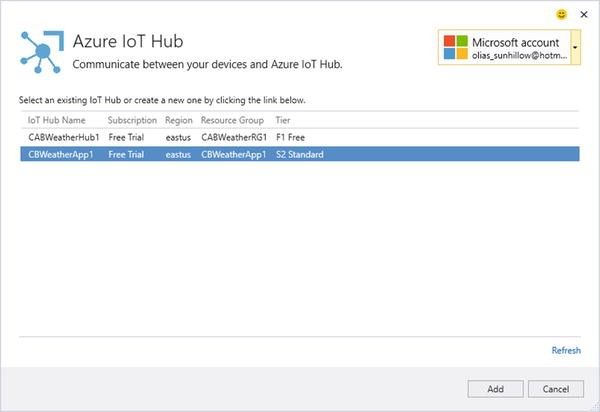The width and height of the screenshot is (600, 412).
Task: Sort by Subscription column header
Action: pos(132,120)
